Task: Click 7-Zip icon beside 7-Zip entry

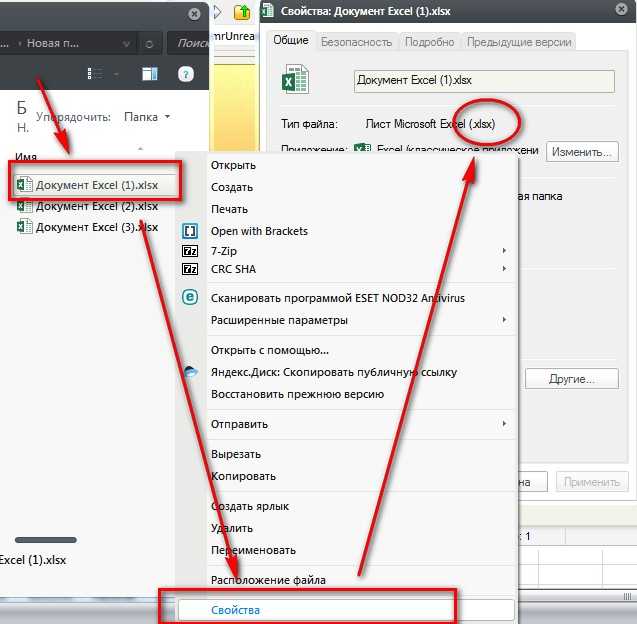Action: (x=190, y=251)
